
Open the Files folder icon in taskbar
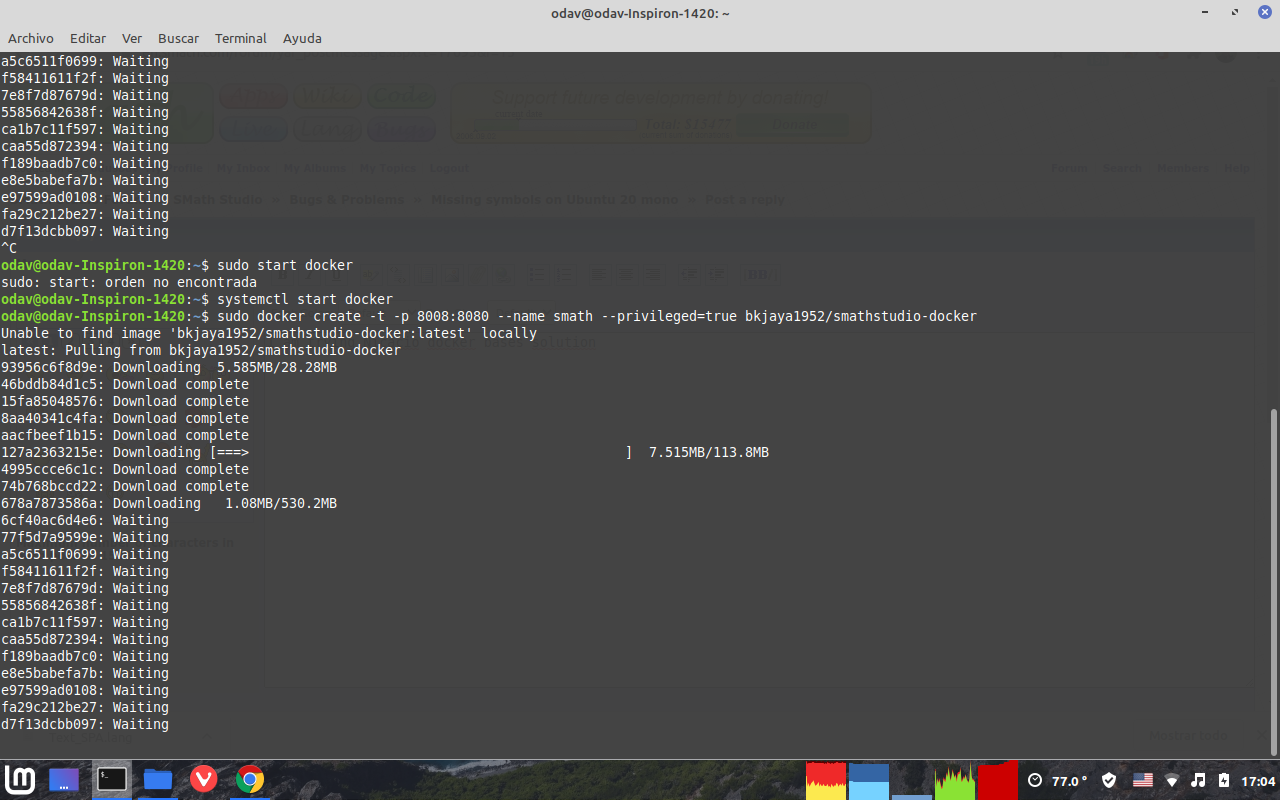(x=157, y=780)
